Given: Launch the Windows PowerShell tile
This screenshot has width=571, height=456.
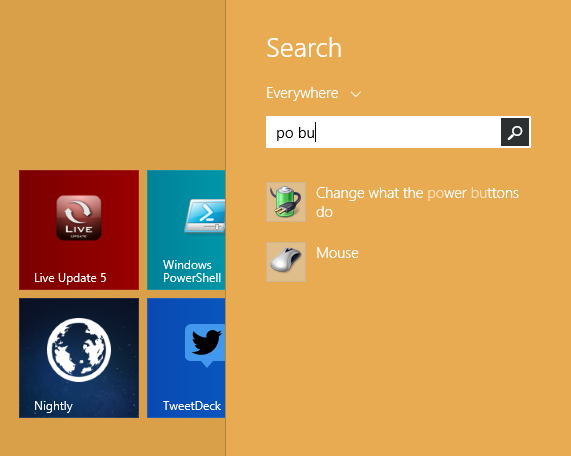Looking at the screenshot, I should [186, 230].
